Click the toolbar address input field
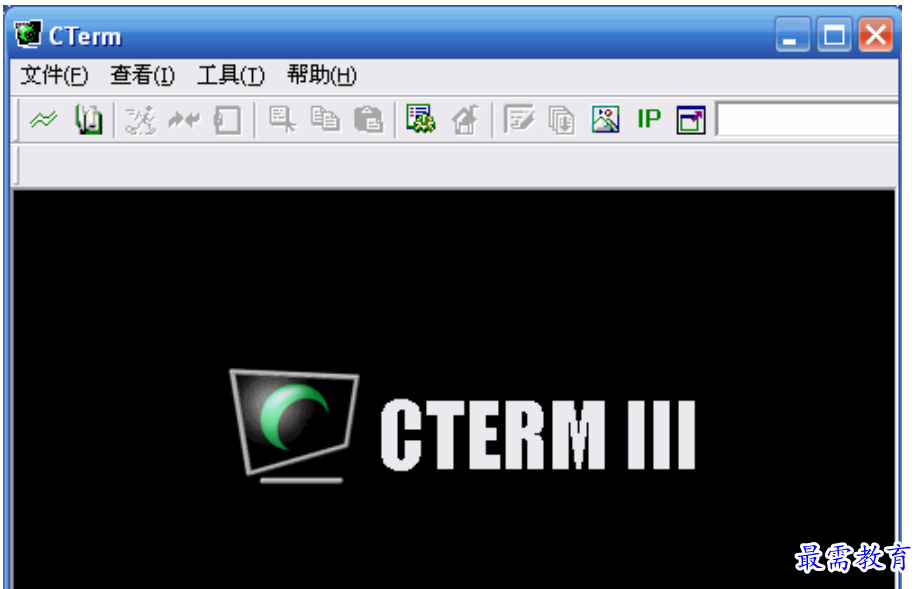Image resolution: width=919 pixels, height=589 pixels. (x=807, y=120)
